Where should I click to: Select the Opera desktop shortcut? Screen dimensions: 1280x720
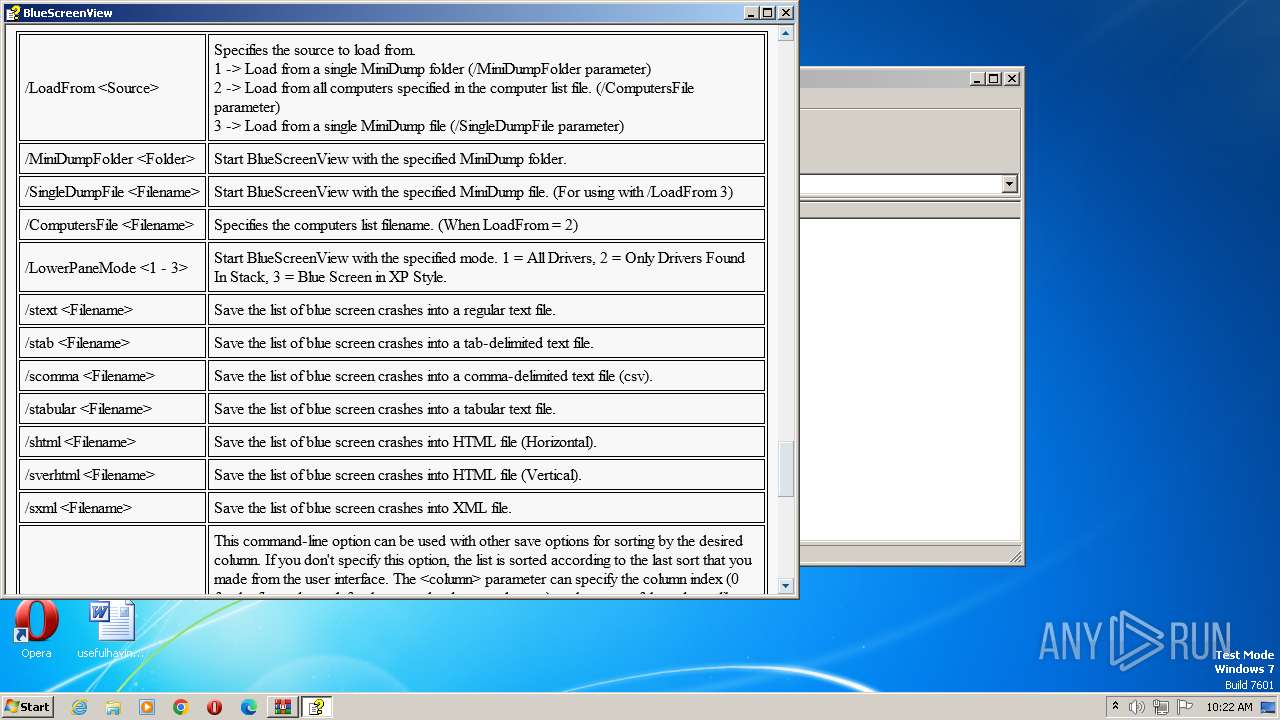pyautogui.click(x=36, y=630)
